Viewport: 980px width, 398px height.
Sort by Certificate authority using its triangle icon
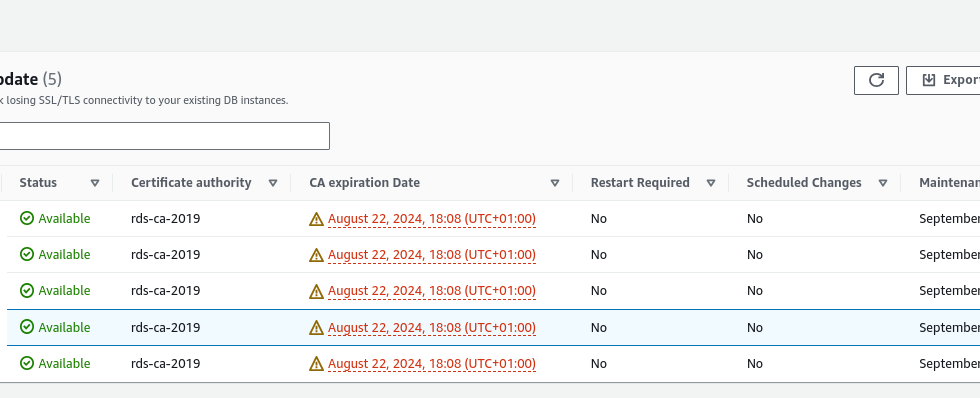273,183
